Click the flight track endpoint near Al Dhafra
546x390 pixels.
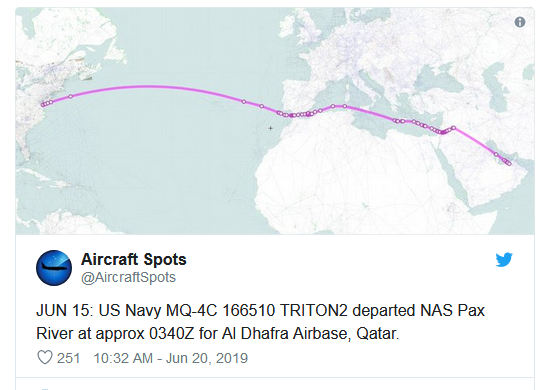[x=509, y=163]
